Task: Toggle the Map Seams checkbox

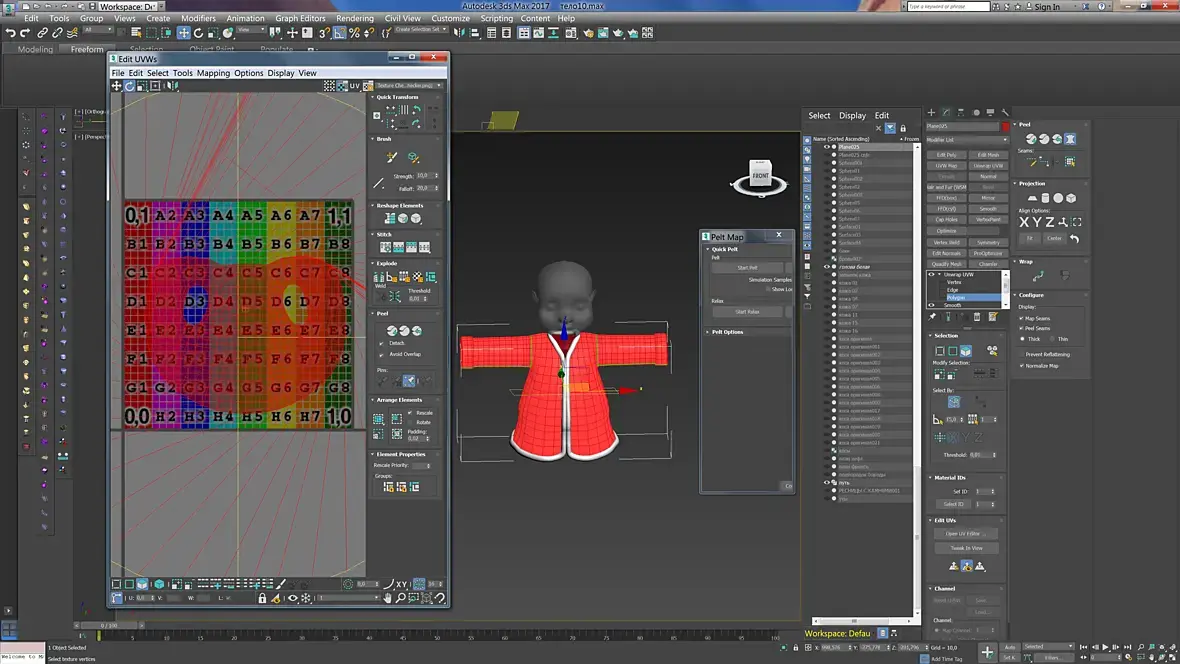Action: (1022, 318)
